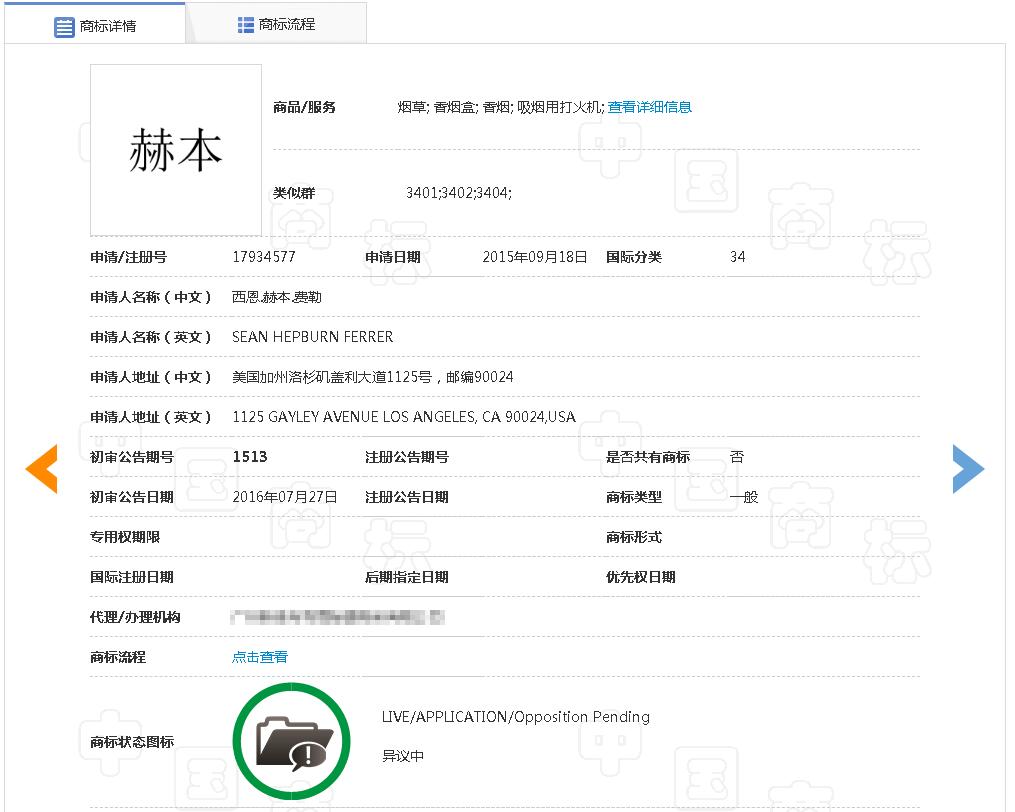Click the 申请人地址（英文） label
This screenshot has width=1015, height=812.
point(151,417)
